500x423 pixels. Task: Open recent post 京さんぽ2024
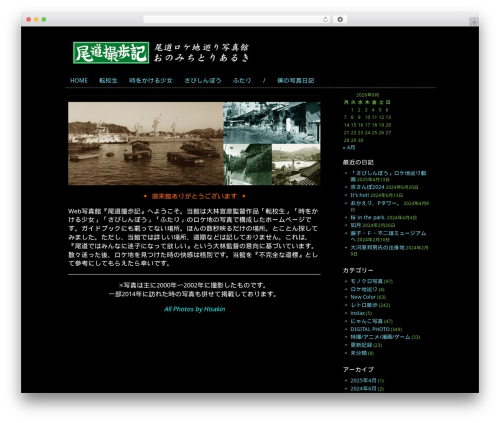point(367,187)
